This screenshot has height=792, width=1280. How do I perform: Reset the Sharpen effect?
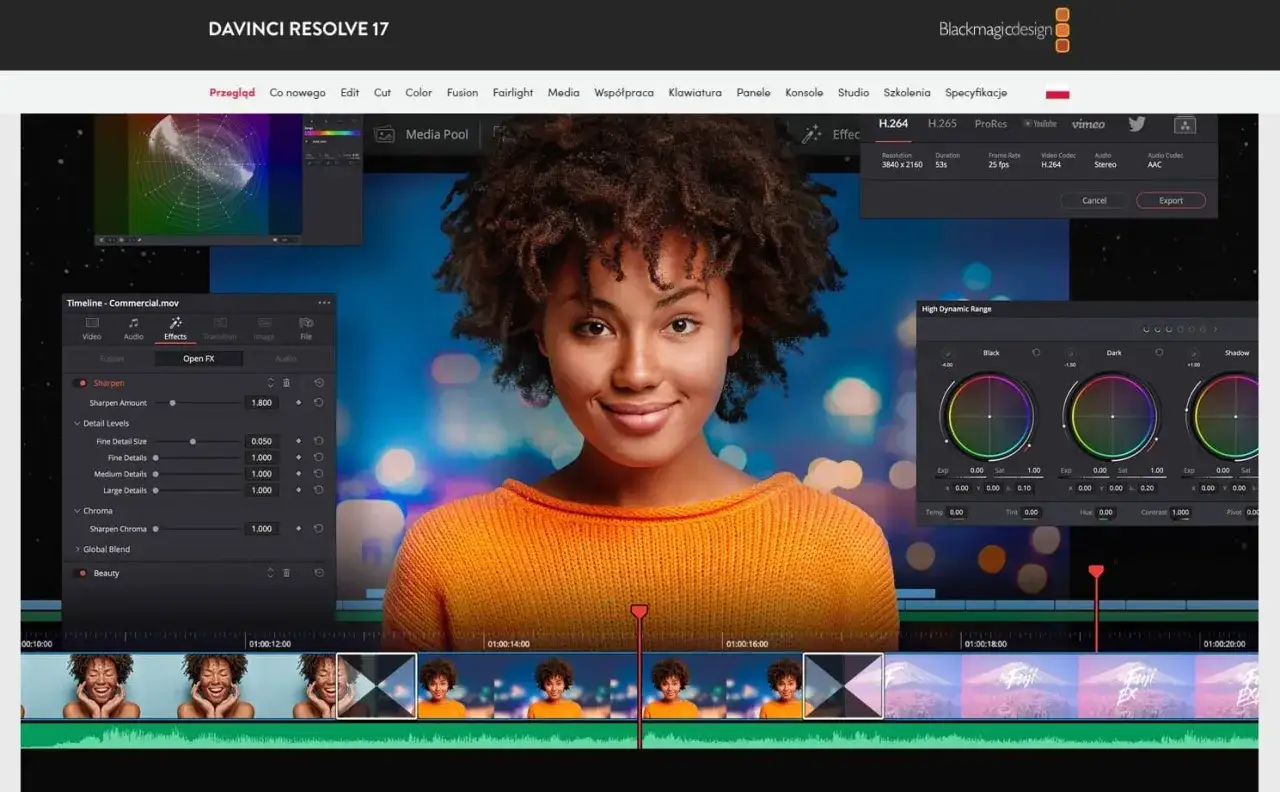319,383
